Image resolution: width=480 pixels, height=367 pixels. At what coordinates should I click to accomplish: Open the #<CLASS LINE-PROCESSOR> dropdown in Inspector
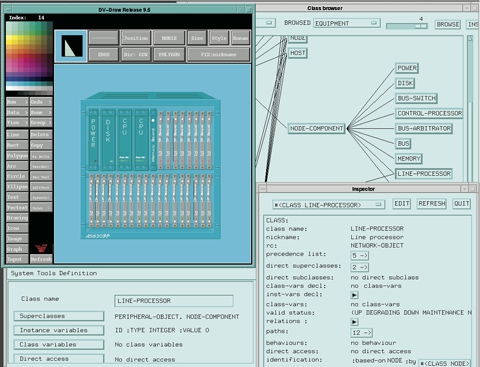pos(328,205)
